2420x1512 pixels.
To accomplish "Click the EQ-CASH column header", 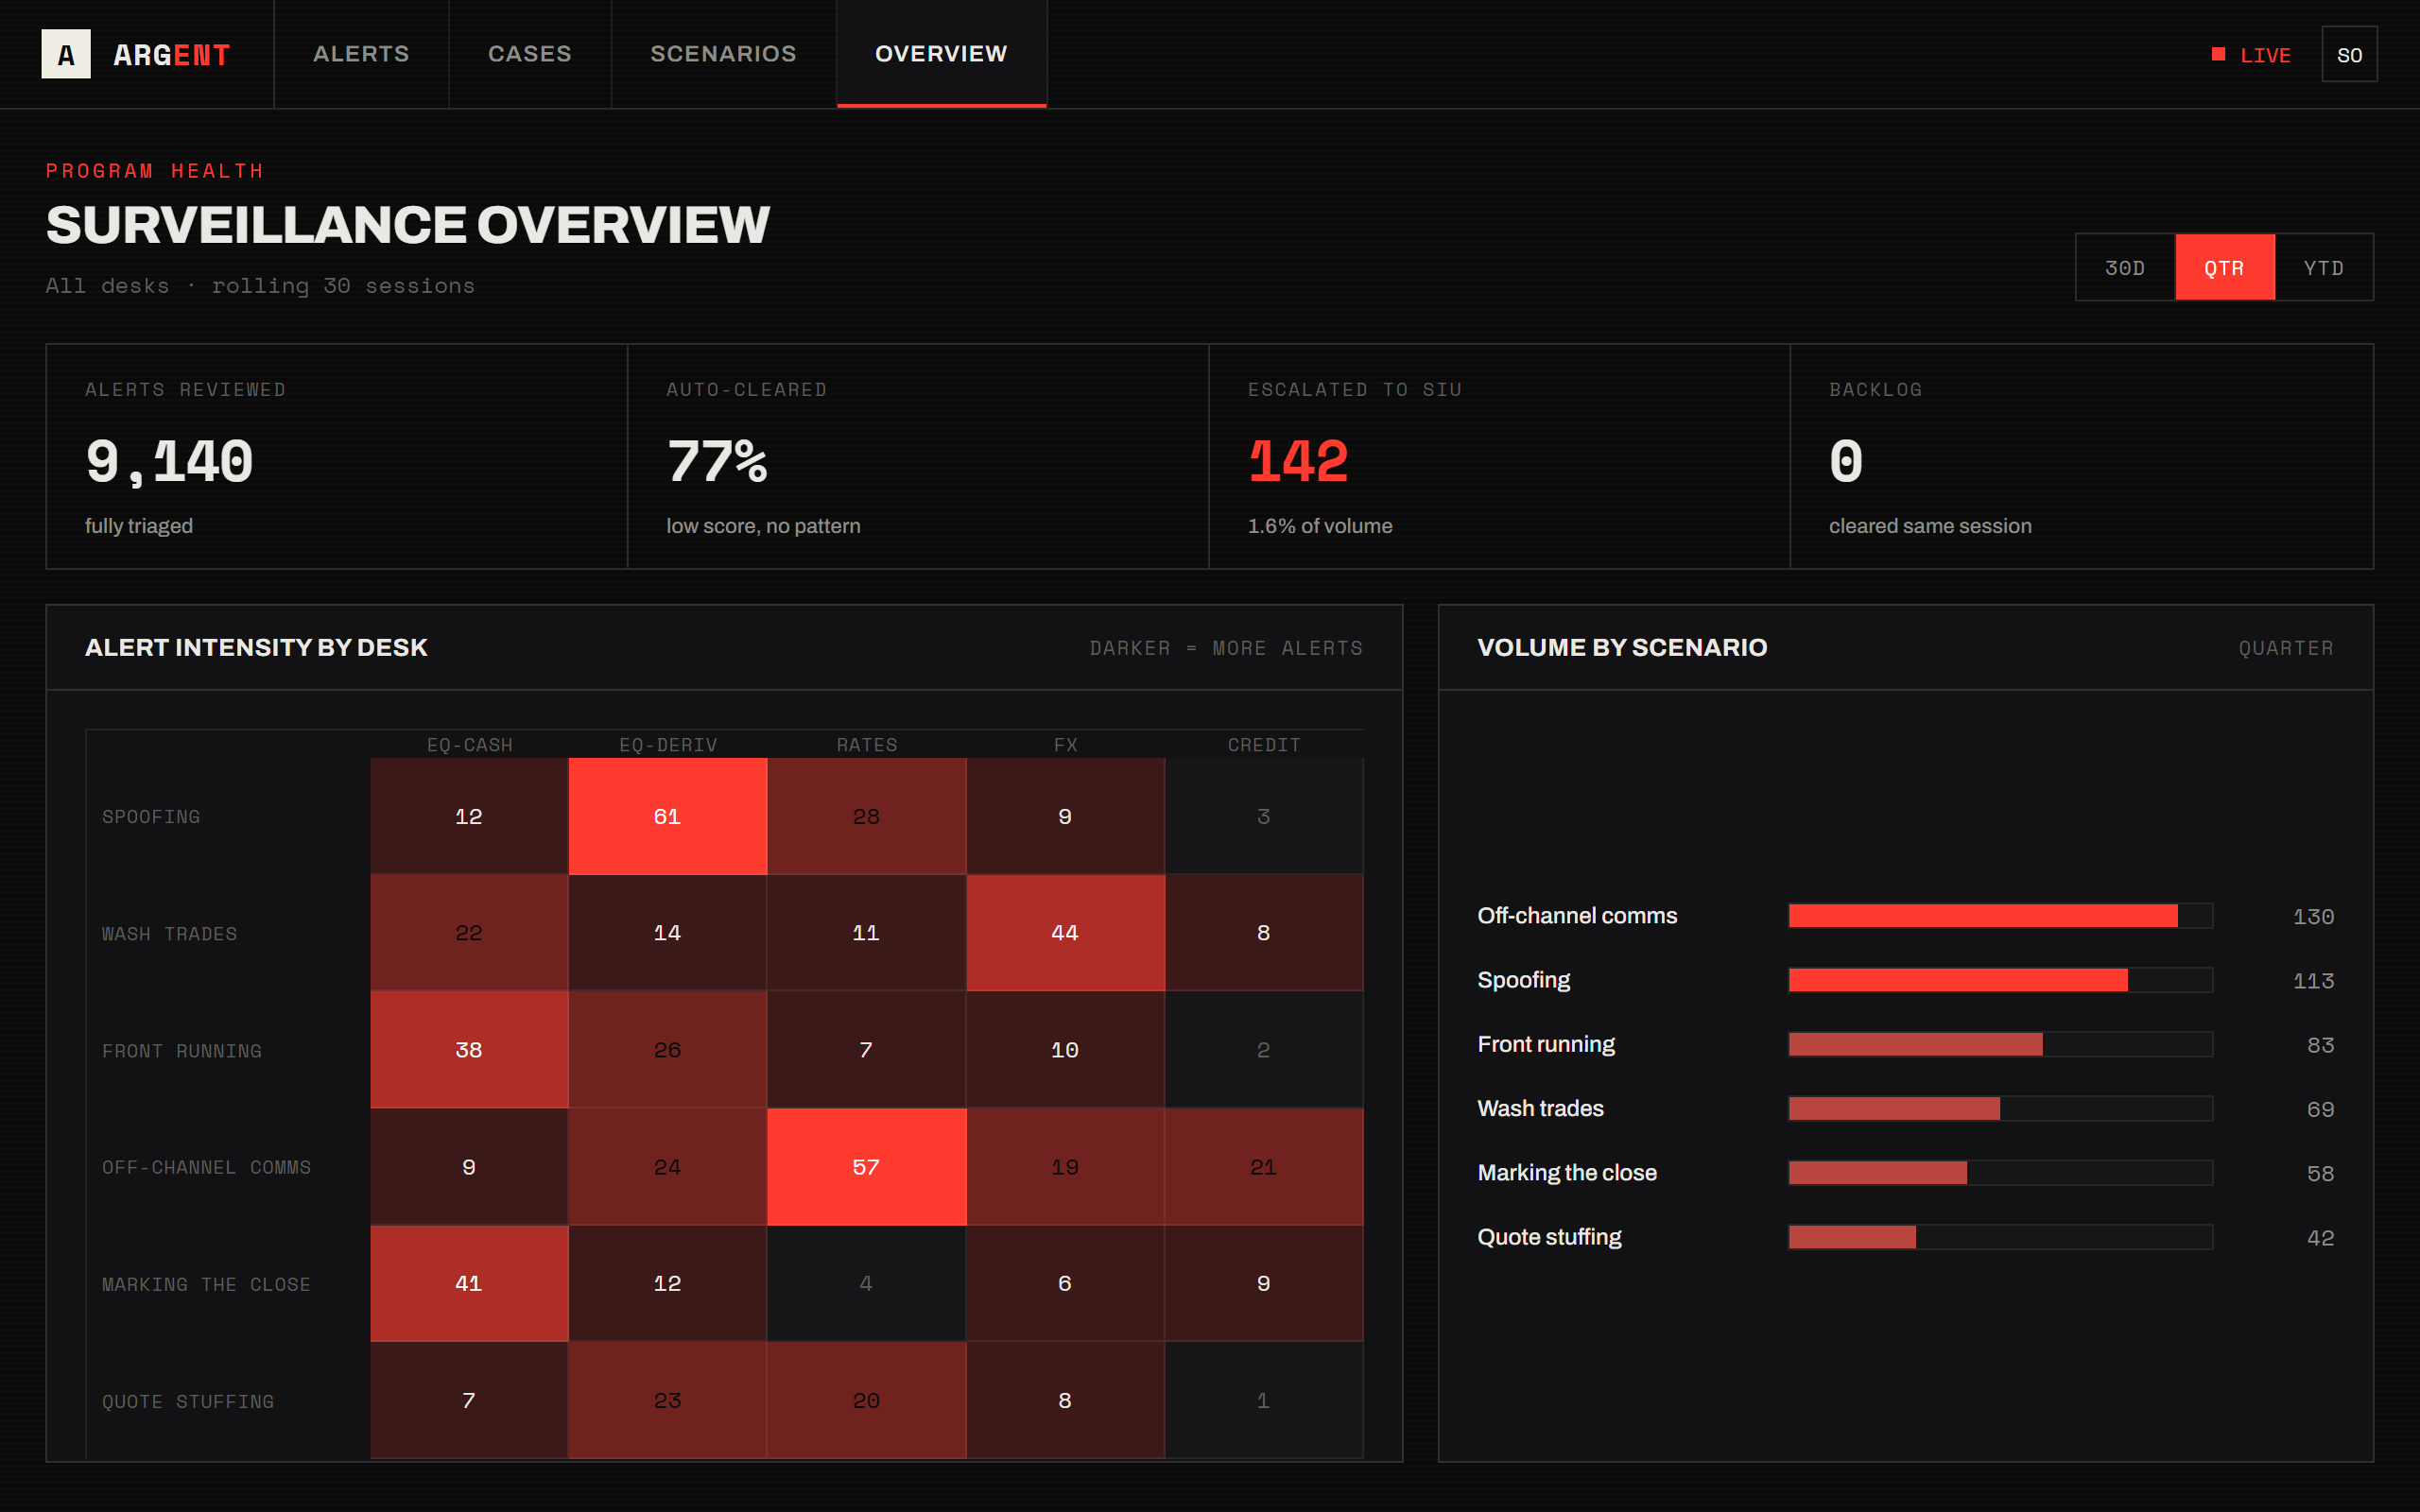I will [469, 745].
